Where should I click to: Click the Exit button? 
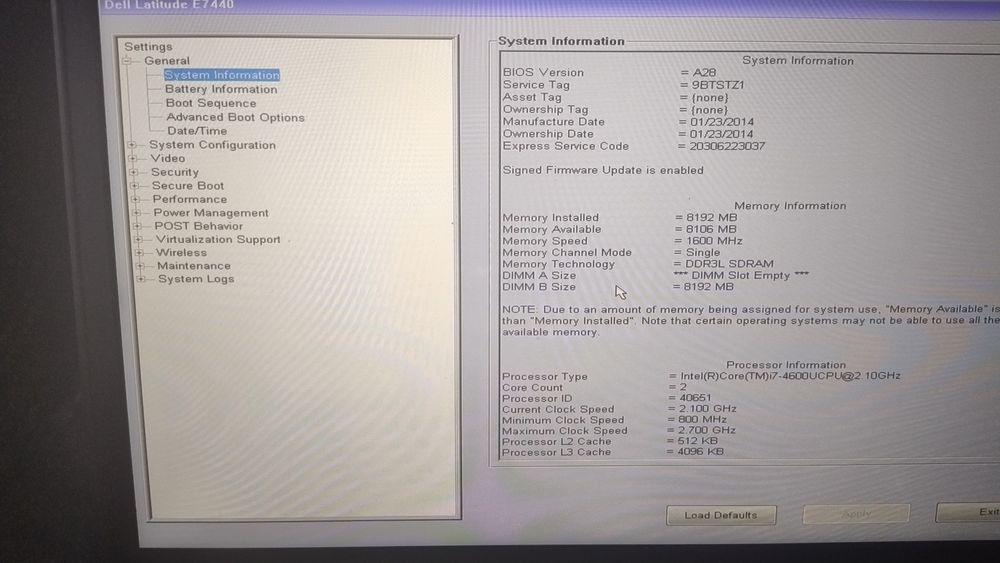tap(967, 512)
